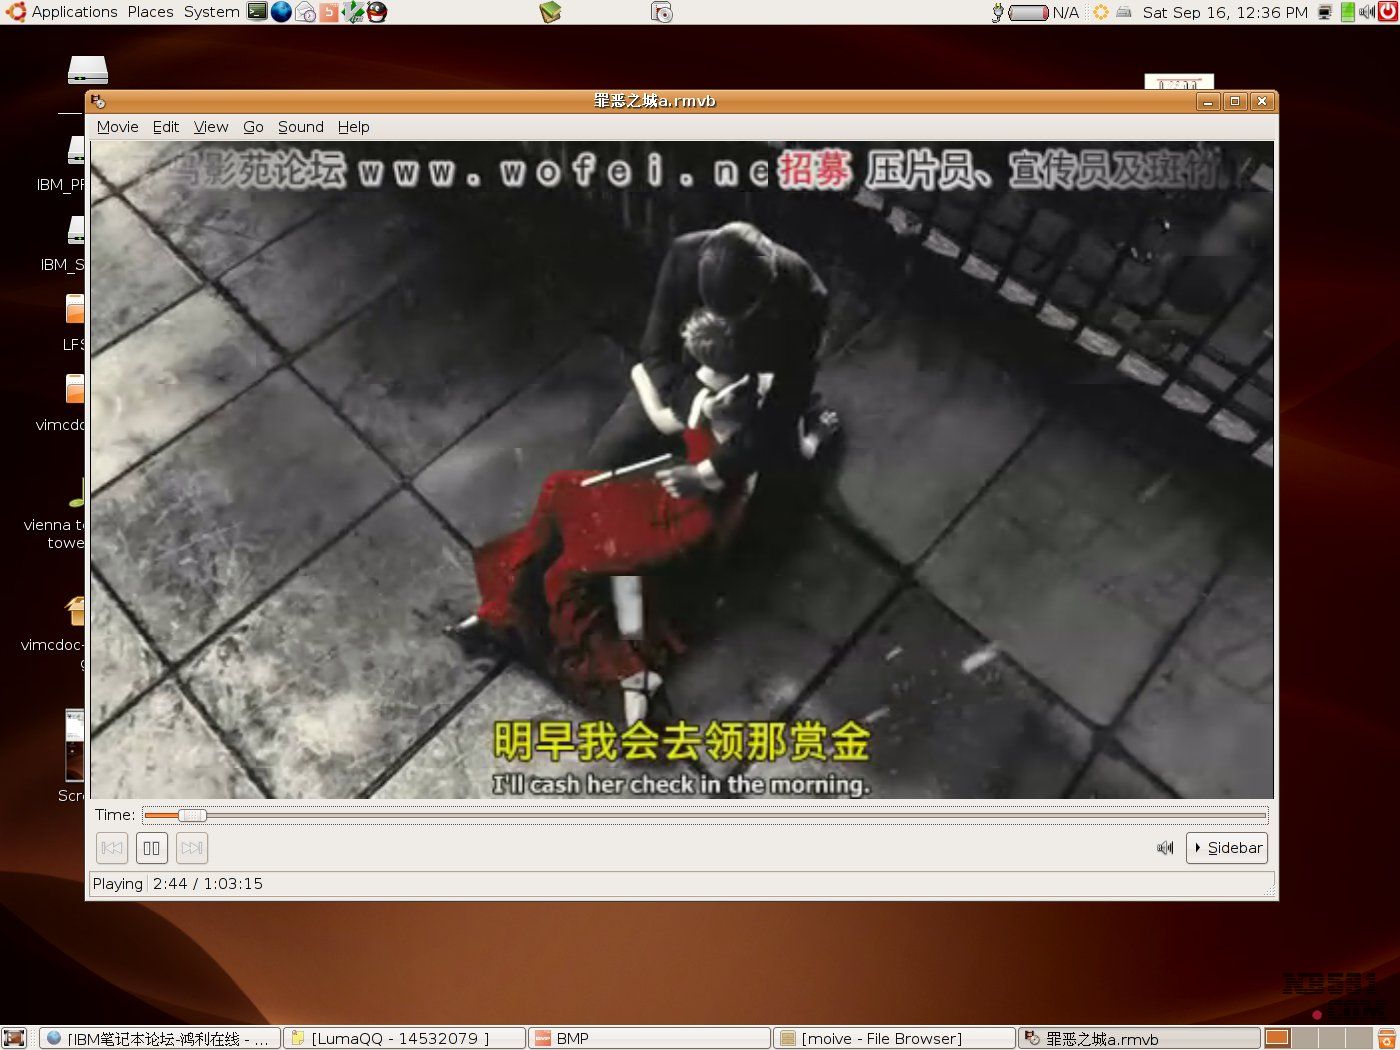The image size is (1400, 1050).
Task: Show the Sidebar panel
Action: [1227, 848]
